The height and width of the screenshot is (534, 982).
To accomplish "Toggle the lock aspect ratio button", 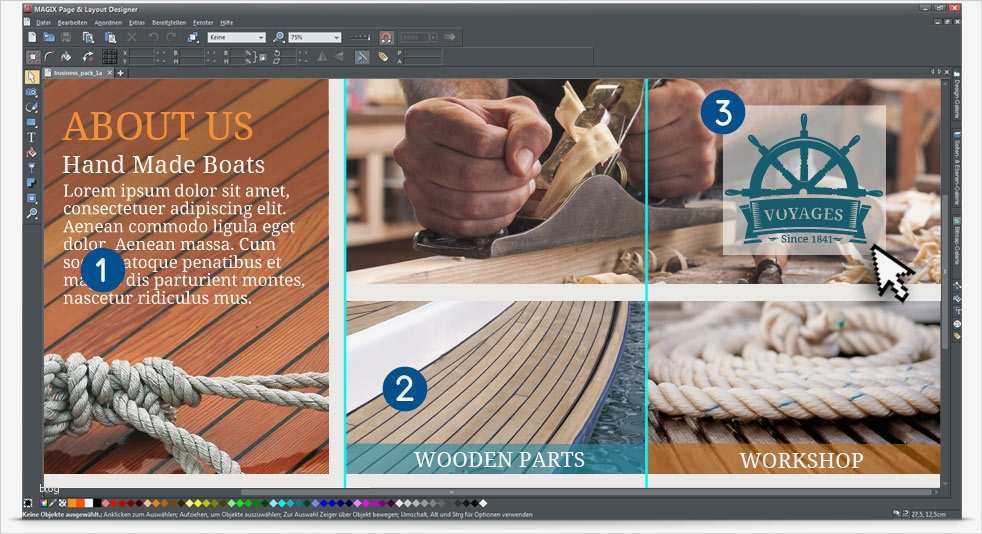I will pos(262,57).
